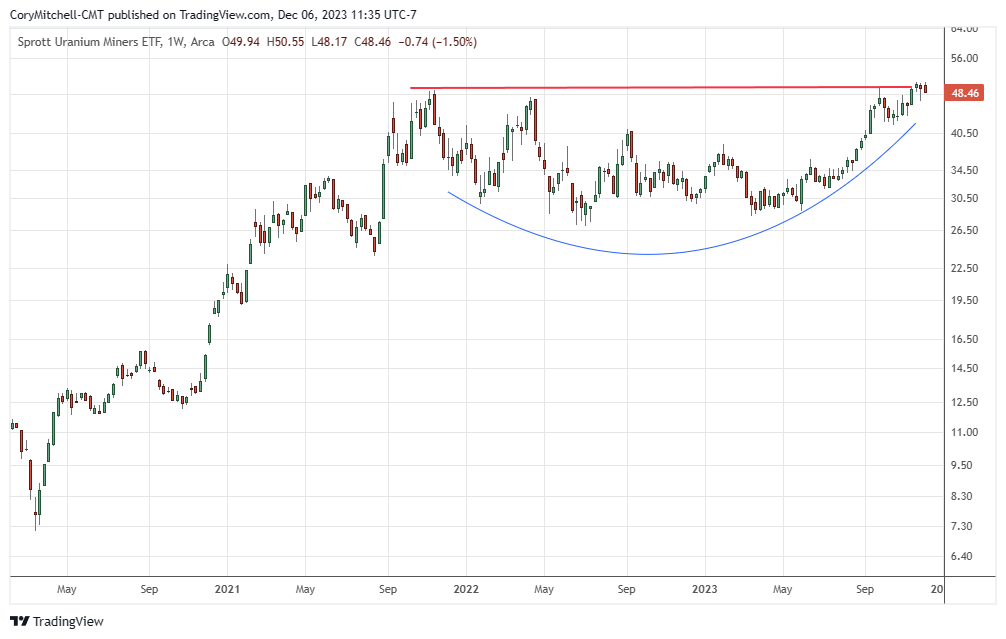
Task: Click the 22.50 price axis label
Action: (964, 268)
